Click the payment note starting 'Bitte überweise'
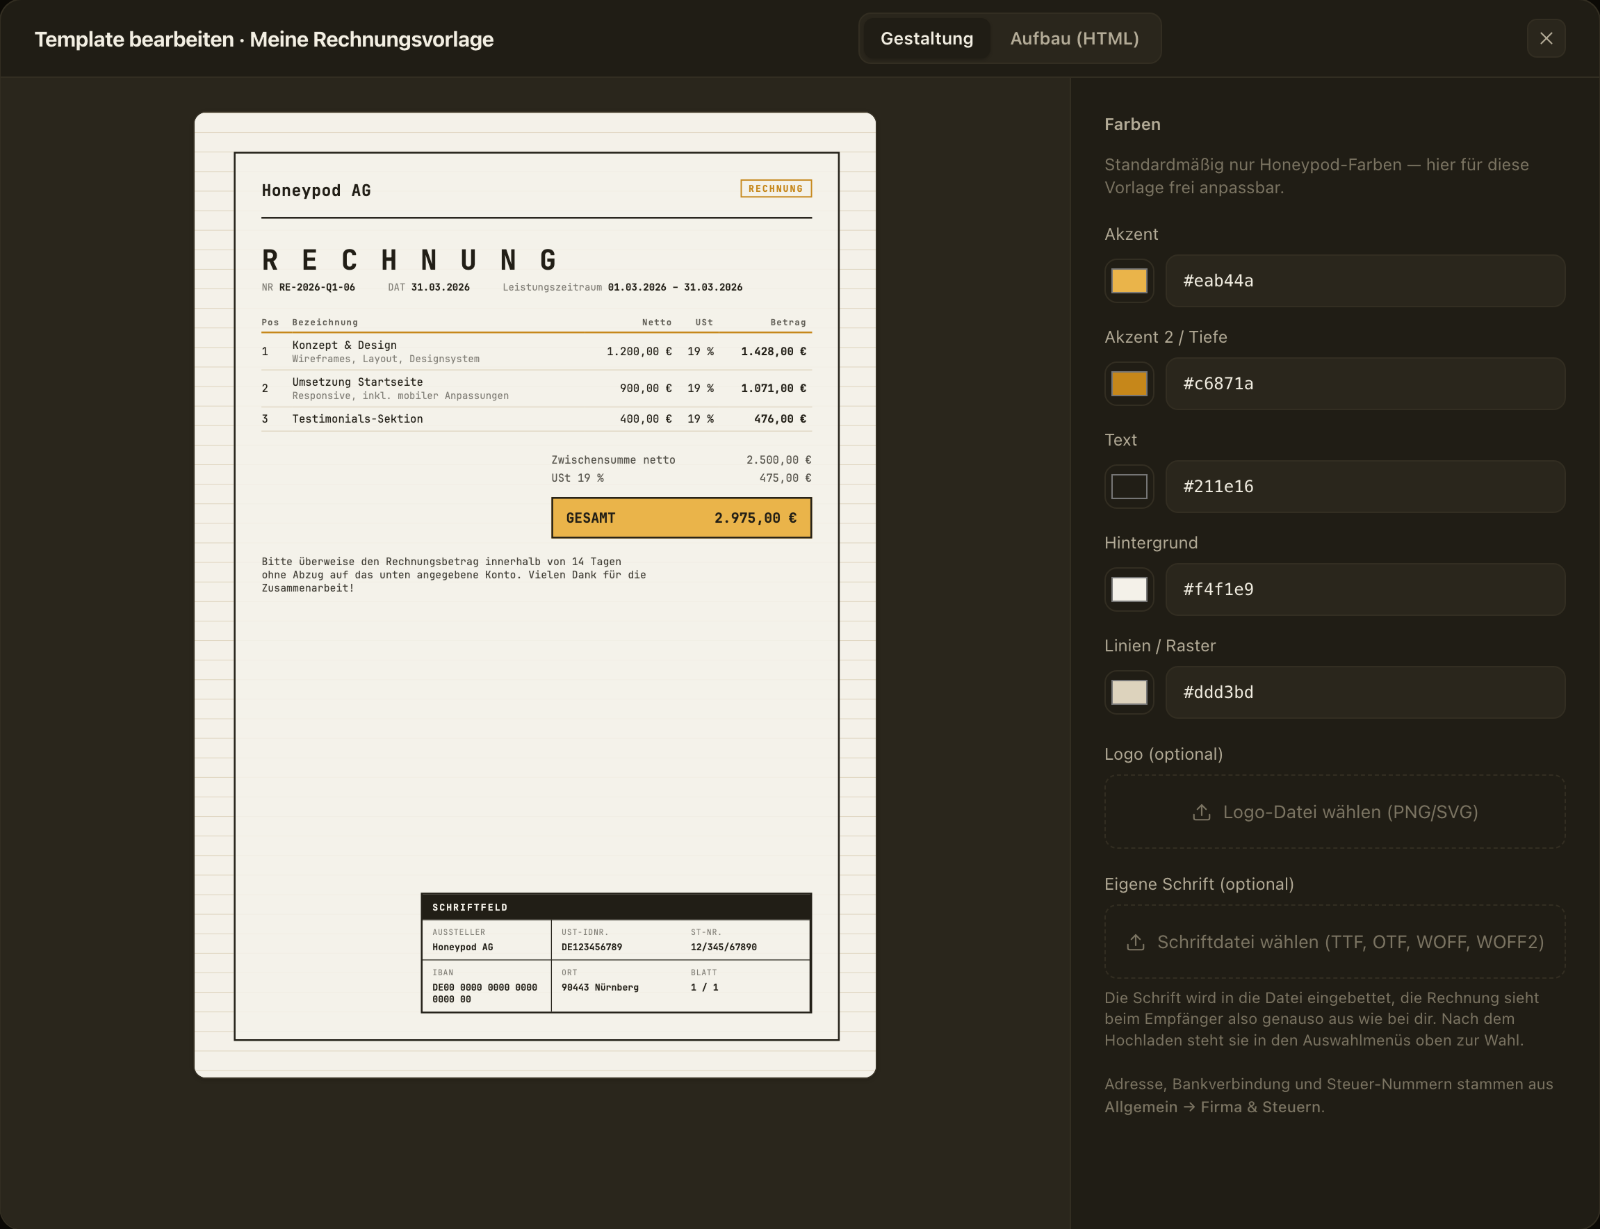The height and width of the screenshot is (1229, 1600). point(454,575)
